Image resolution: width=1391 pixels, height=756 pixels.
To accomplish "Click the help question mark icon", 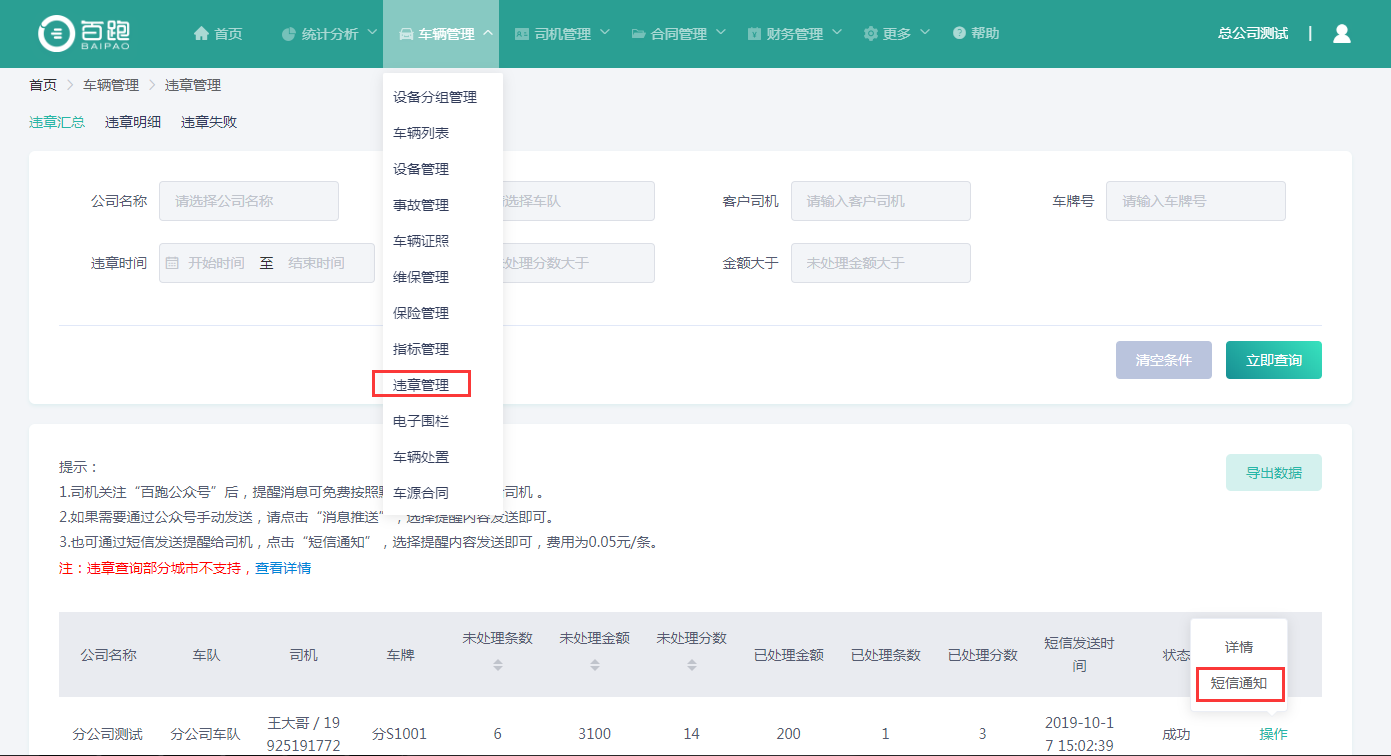I will (959, 34).
